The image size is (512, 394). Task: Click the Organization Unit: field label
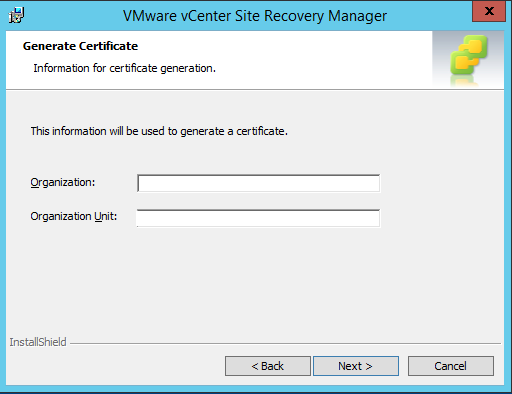[74, 216]
